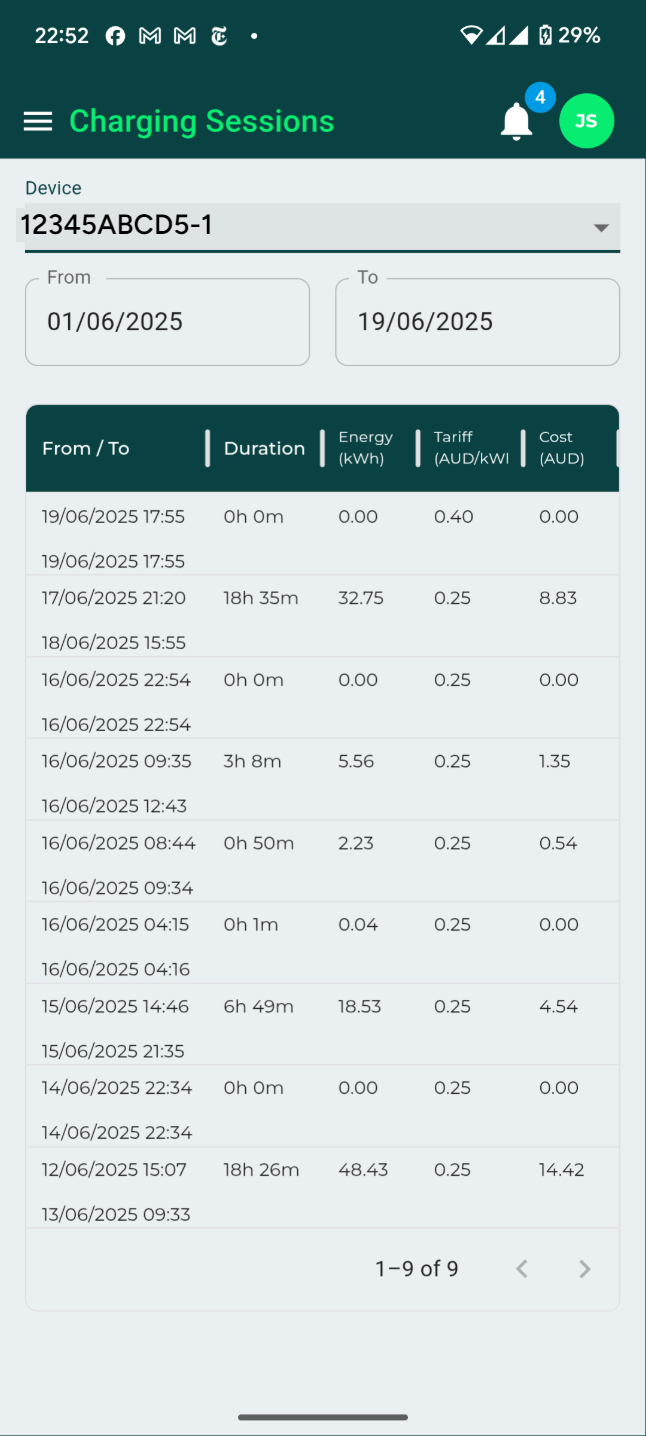646x1436 pixels.
Task: Select the 12/06/2025 15:07 session row
Action: [322, 1188]
